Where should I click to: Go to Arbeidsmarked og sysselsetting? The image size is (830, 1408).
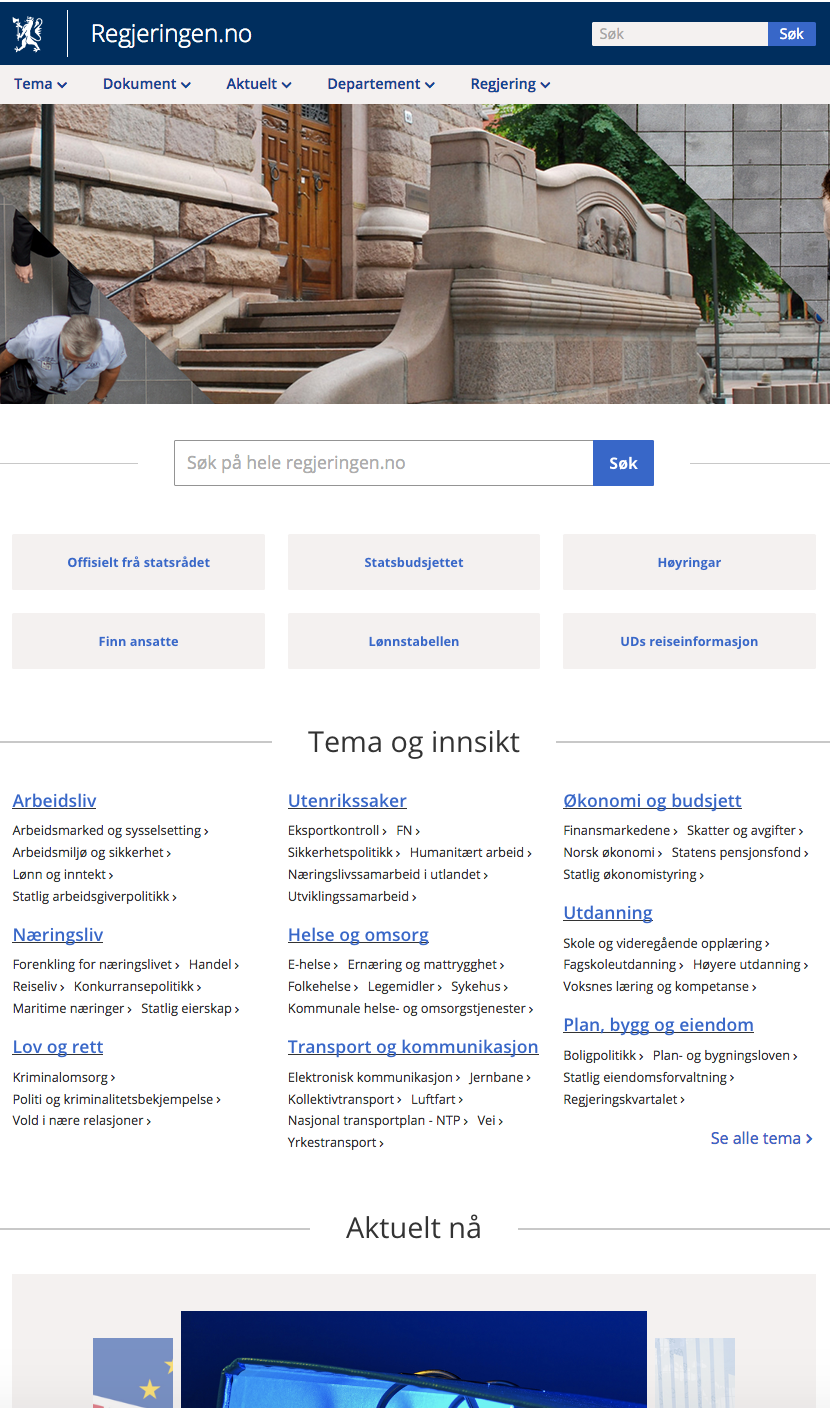pyautogui.click(x=110, y=831)
